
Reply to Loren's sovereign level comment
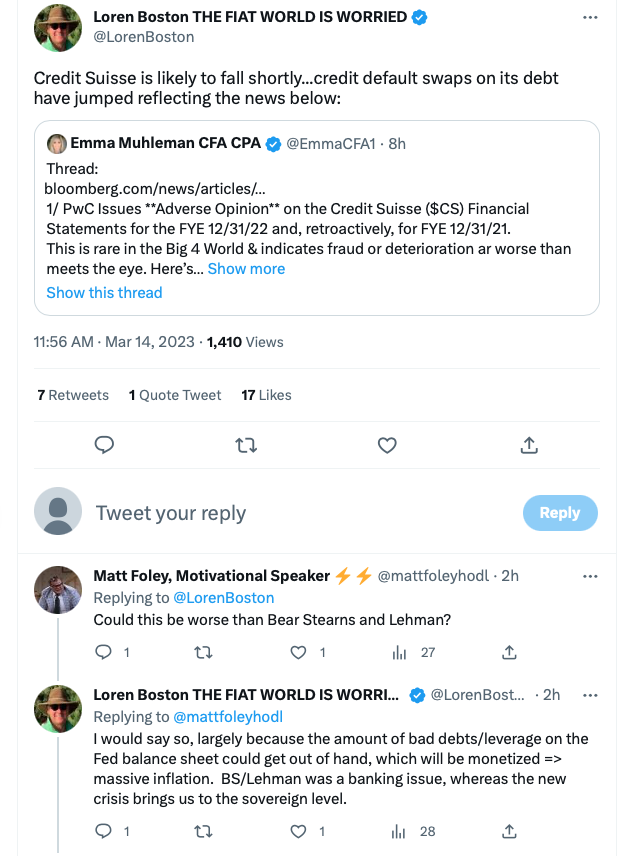pyautogui.click(x=103, y=831)
